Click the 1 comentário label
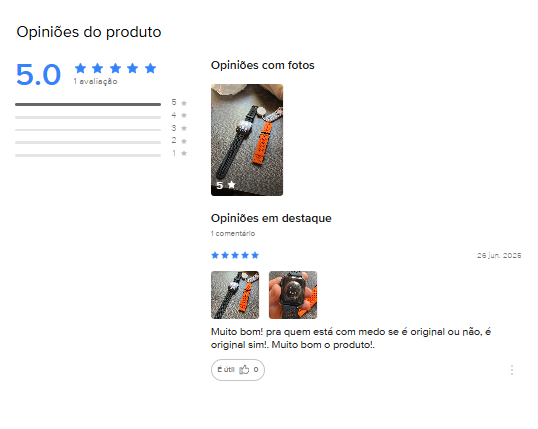538x429 pixels. point(233,233)
